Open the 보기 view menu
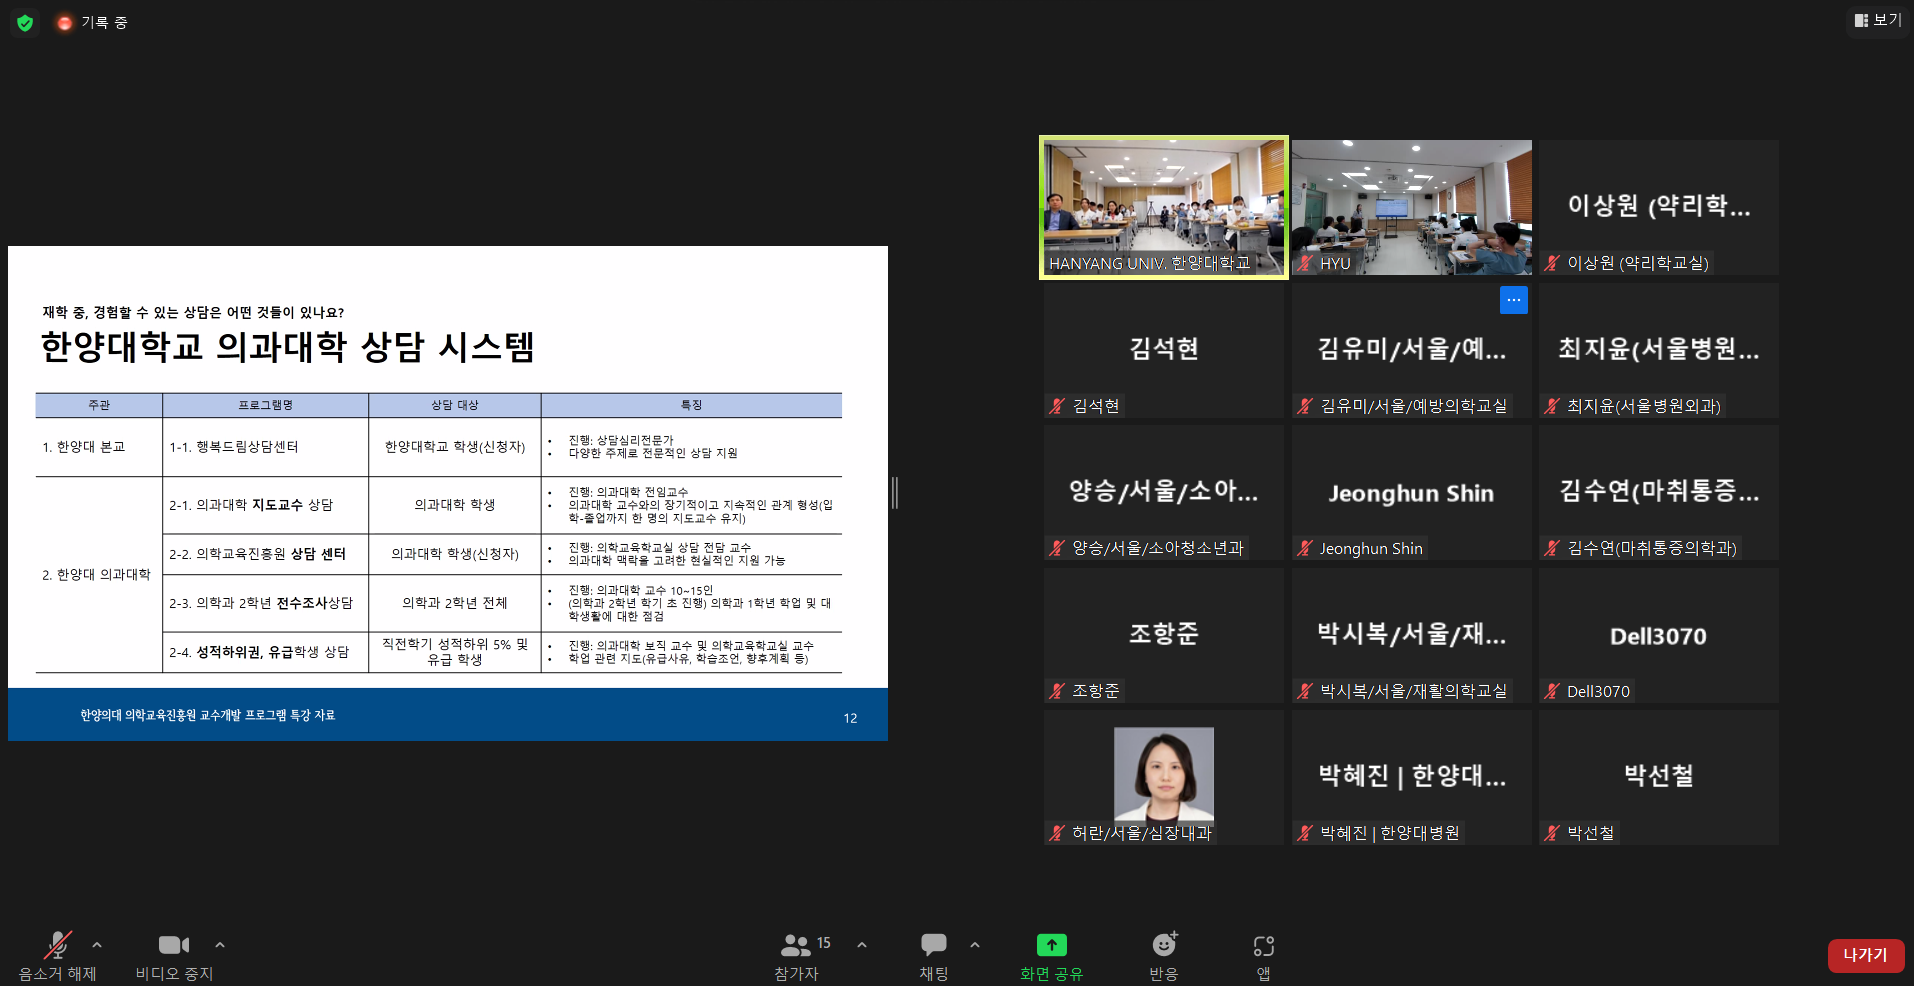 pyautogui.click(x=1877, y=20)
